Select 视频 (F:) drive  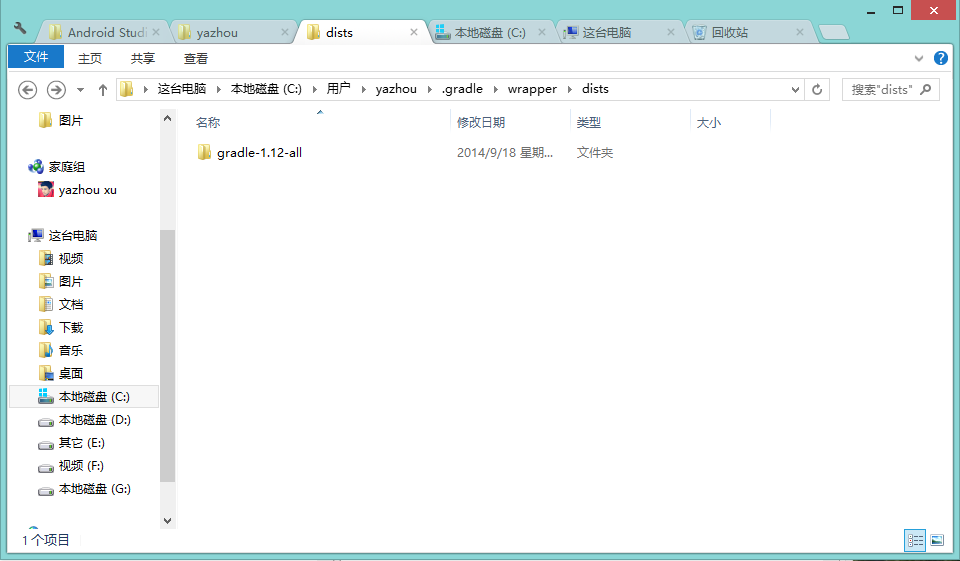pyautogui.click(x=71, y=466)
